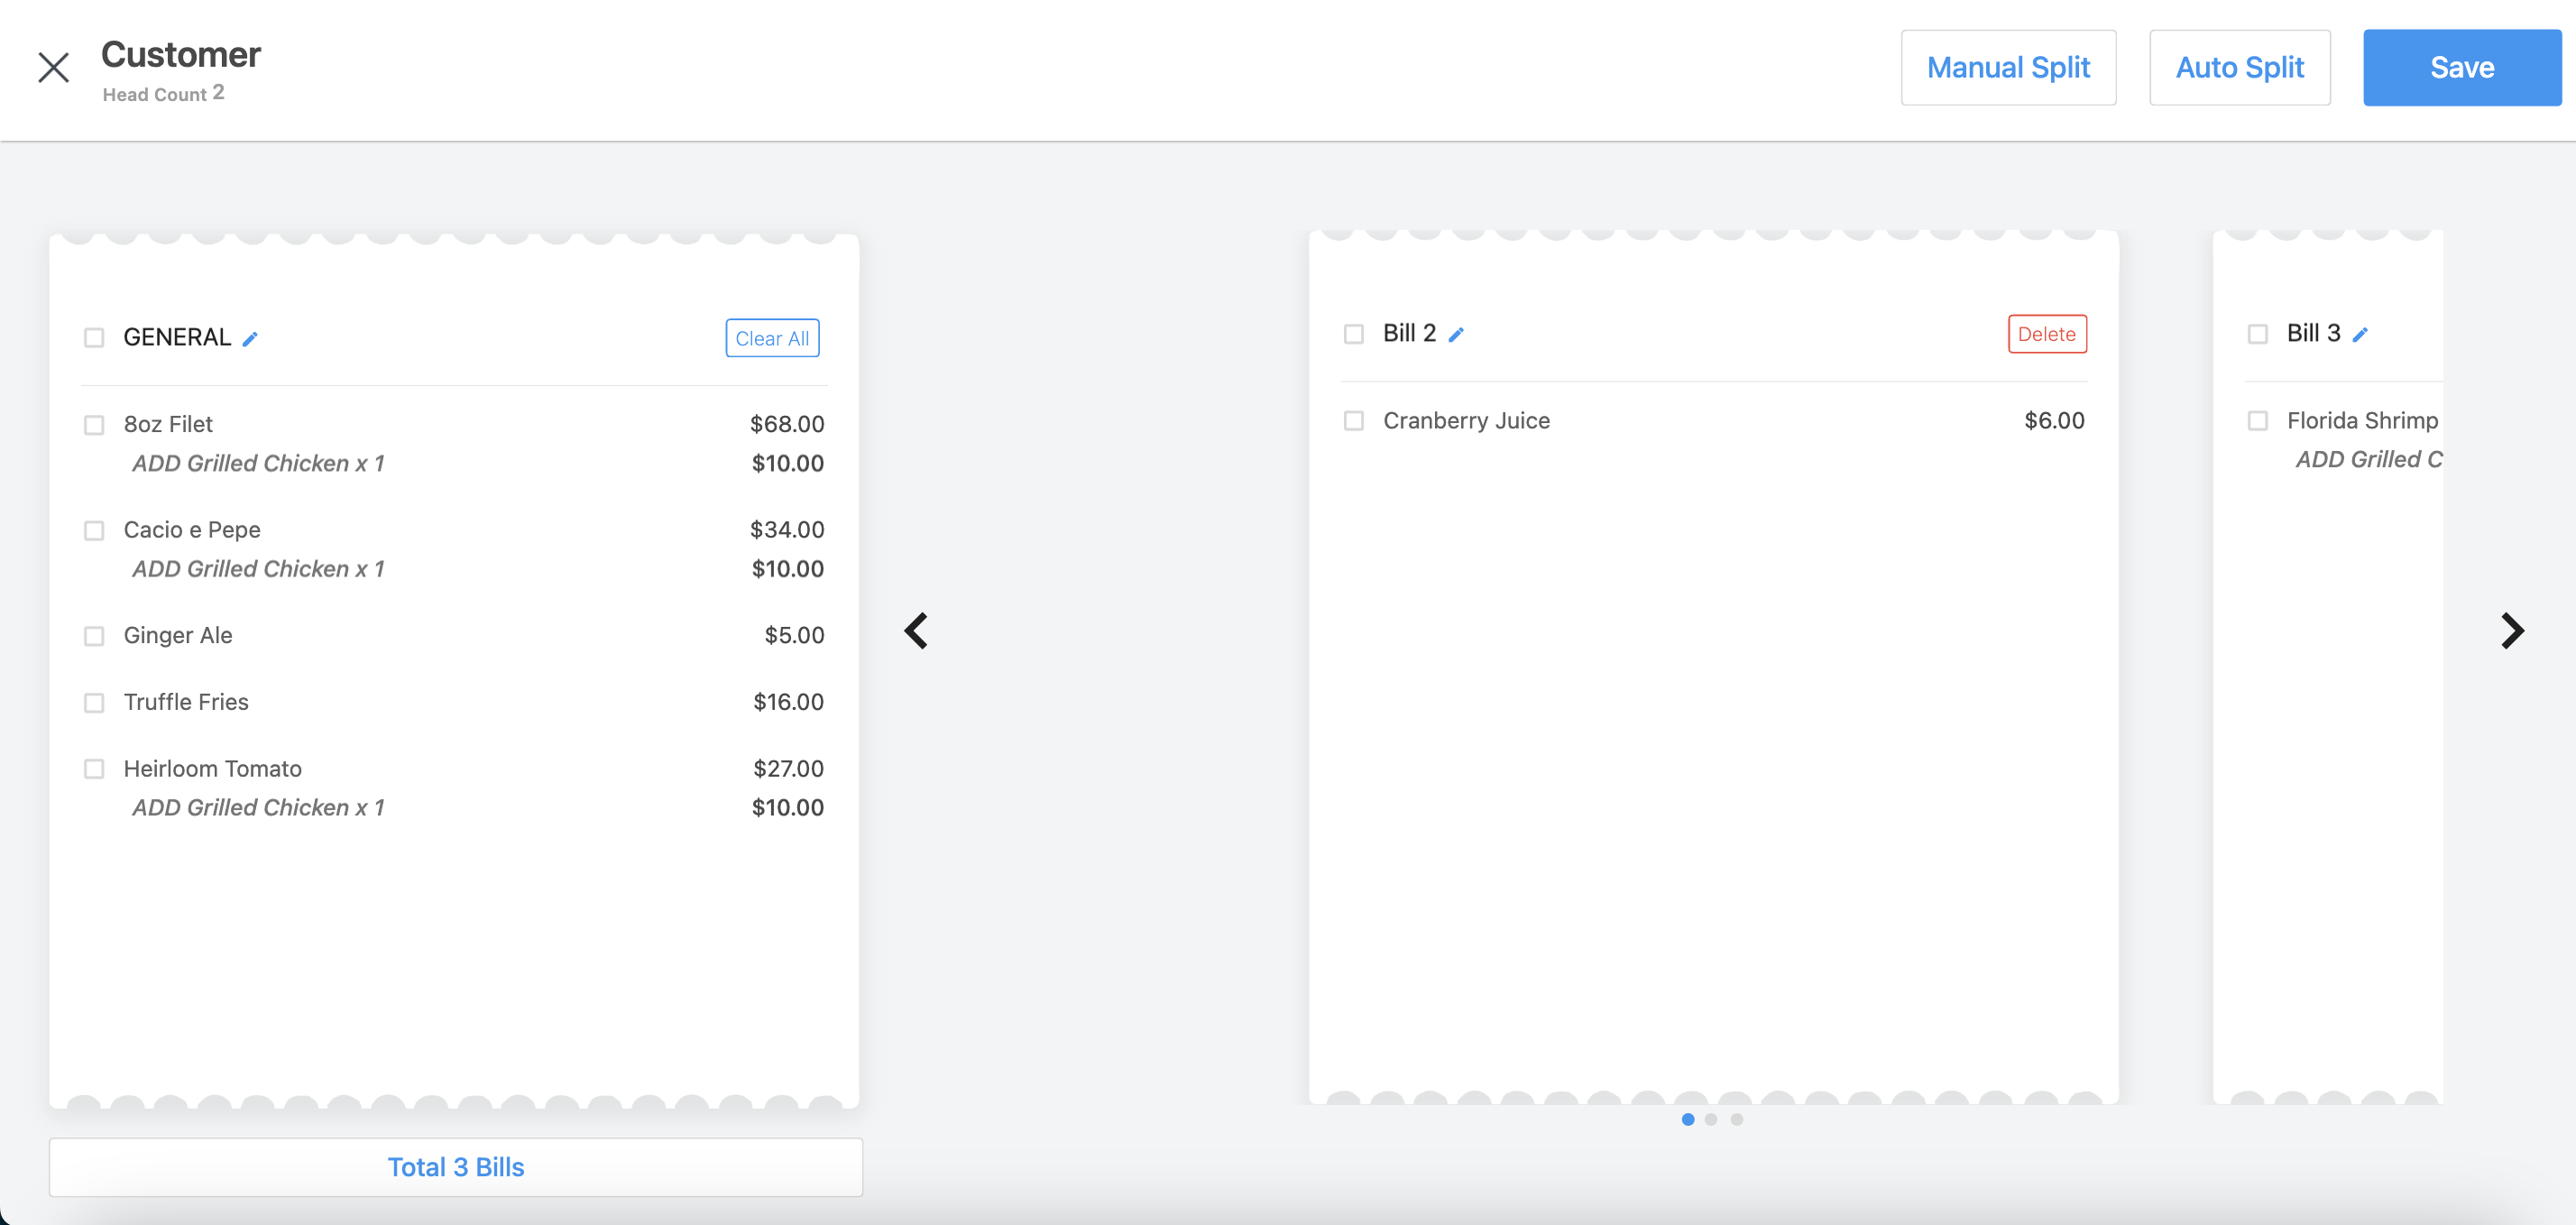The image size is (2576, 1225).
Task: Navigate to next bill with right arrow
Action: pos(2512,630)
